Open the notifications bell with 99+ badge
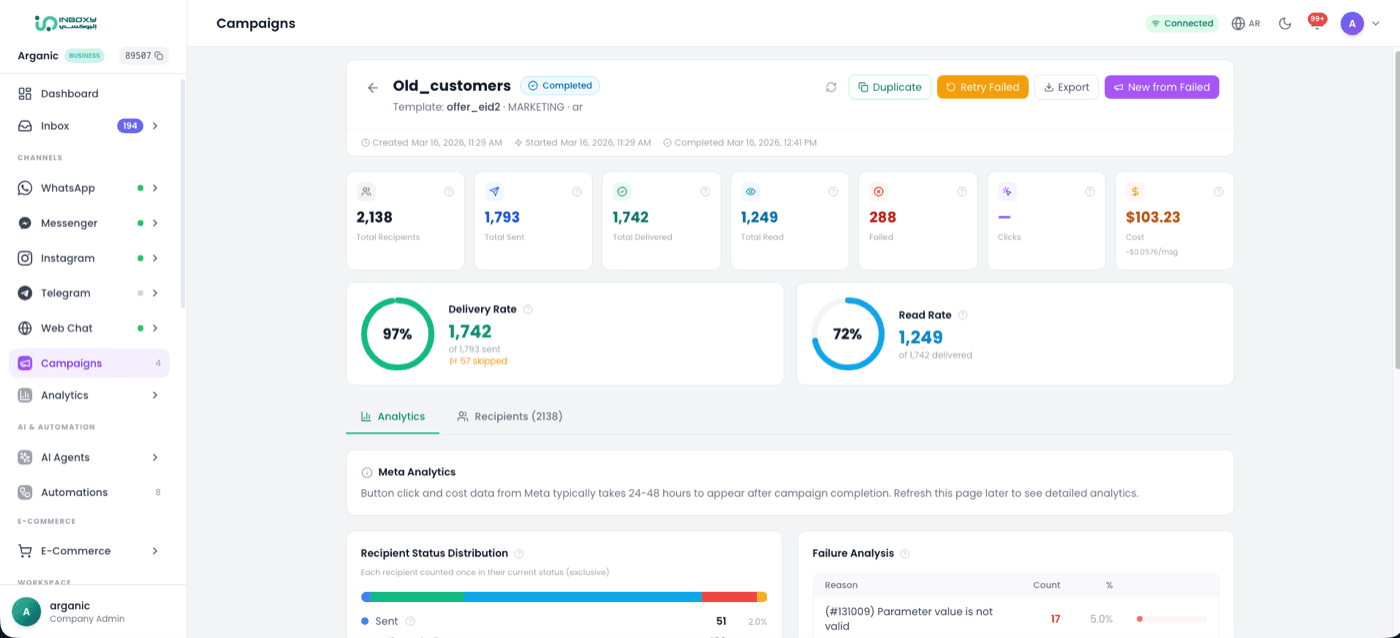 pyautogui.click(x=1317, y=23)
